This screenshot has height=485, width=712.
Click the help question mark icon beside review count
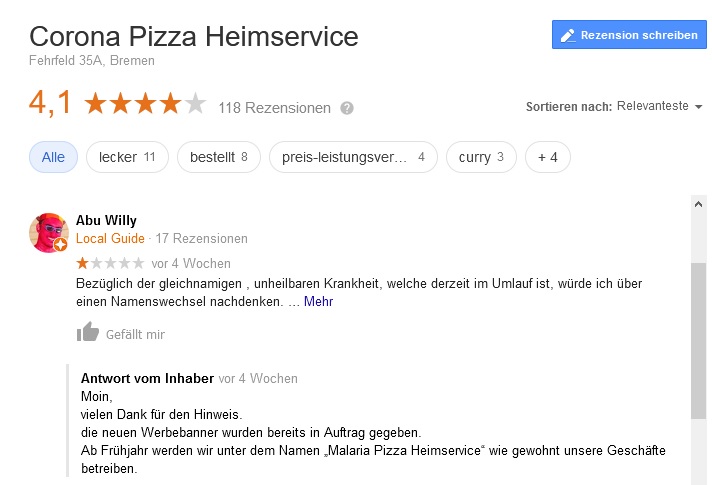tap(347, 108)
